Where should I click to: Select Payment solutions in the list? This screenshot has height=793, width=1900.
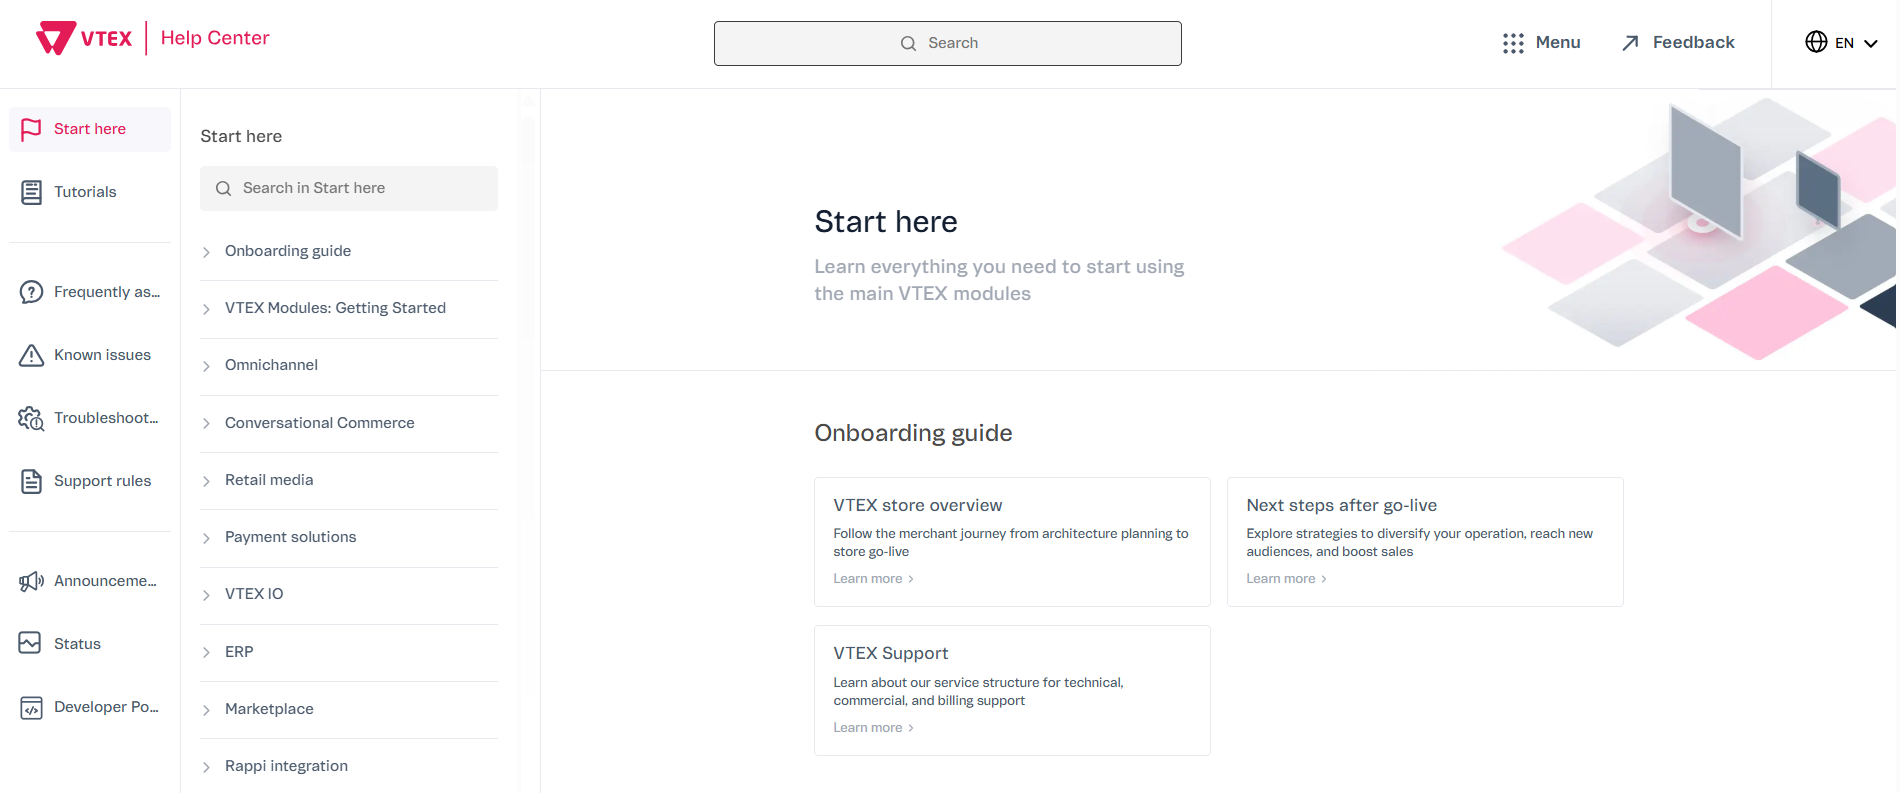290,537
